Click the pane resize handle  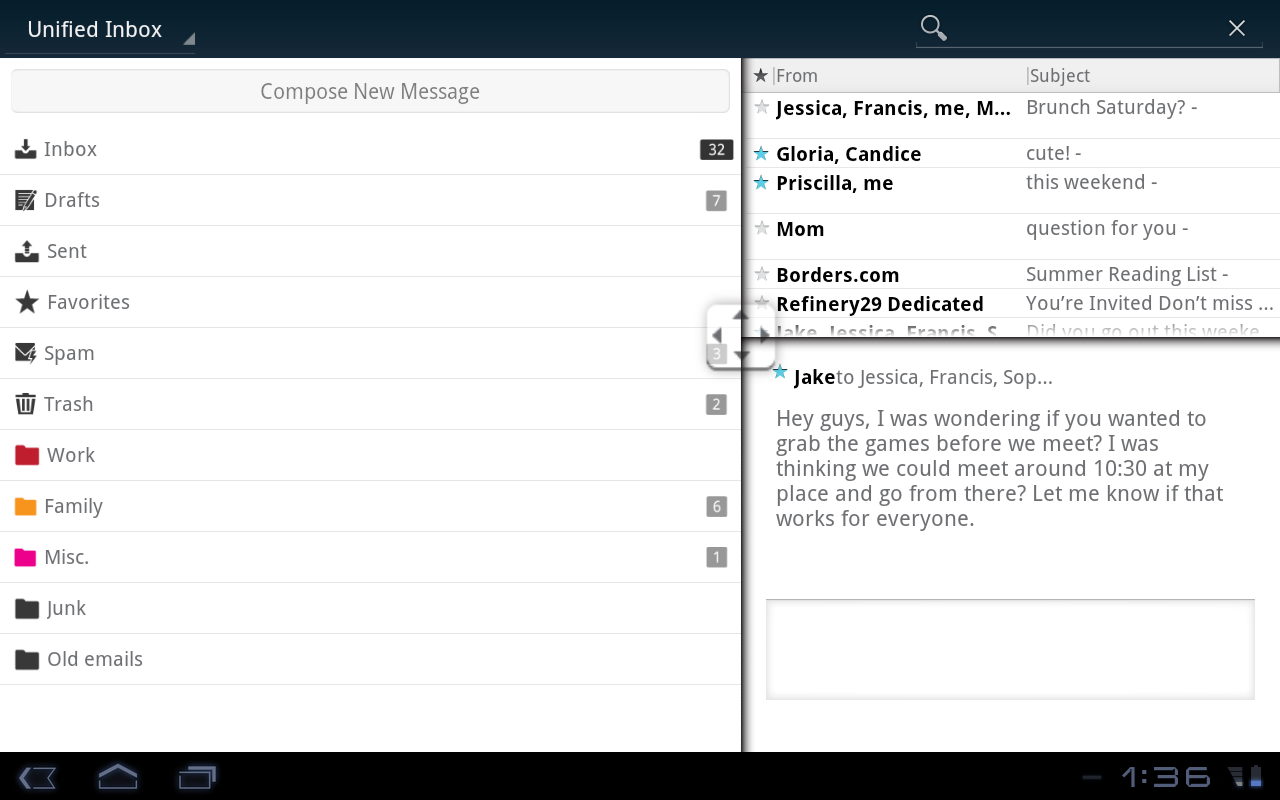point(741,336)
